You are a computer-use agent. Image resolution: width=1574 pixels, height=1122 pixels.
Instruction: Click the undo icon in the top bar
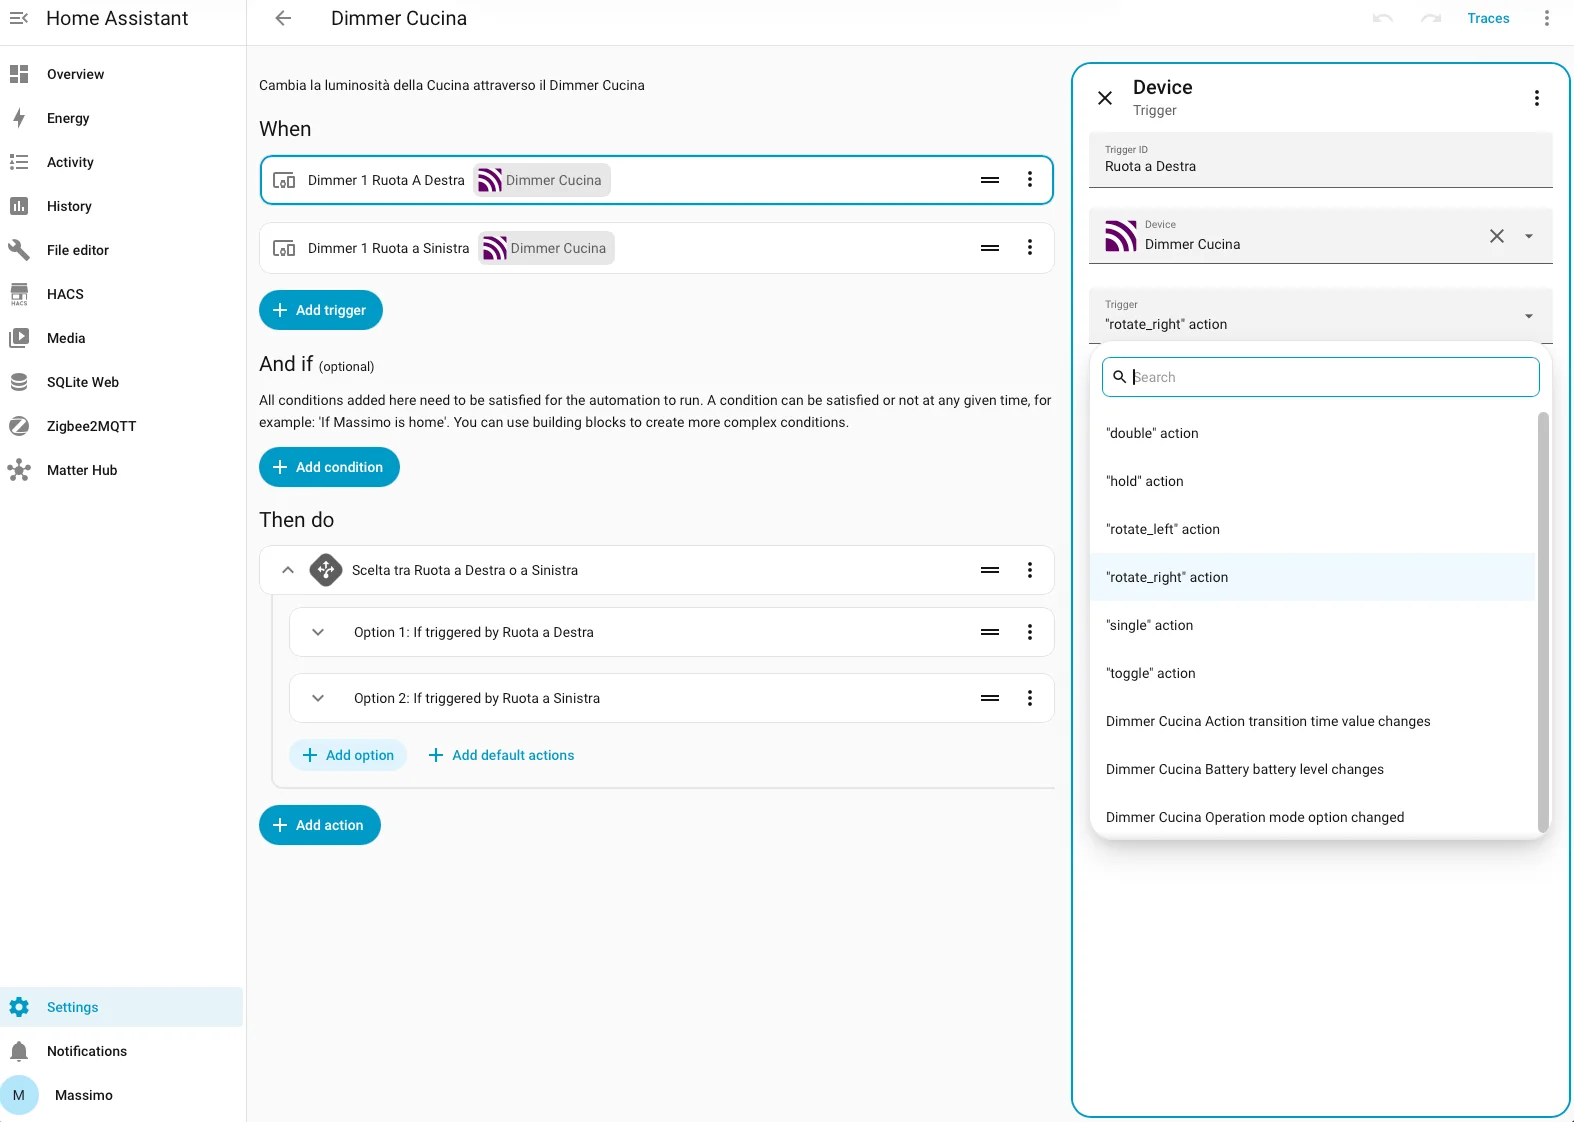1383,18
